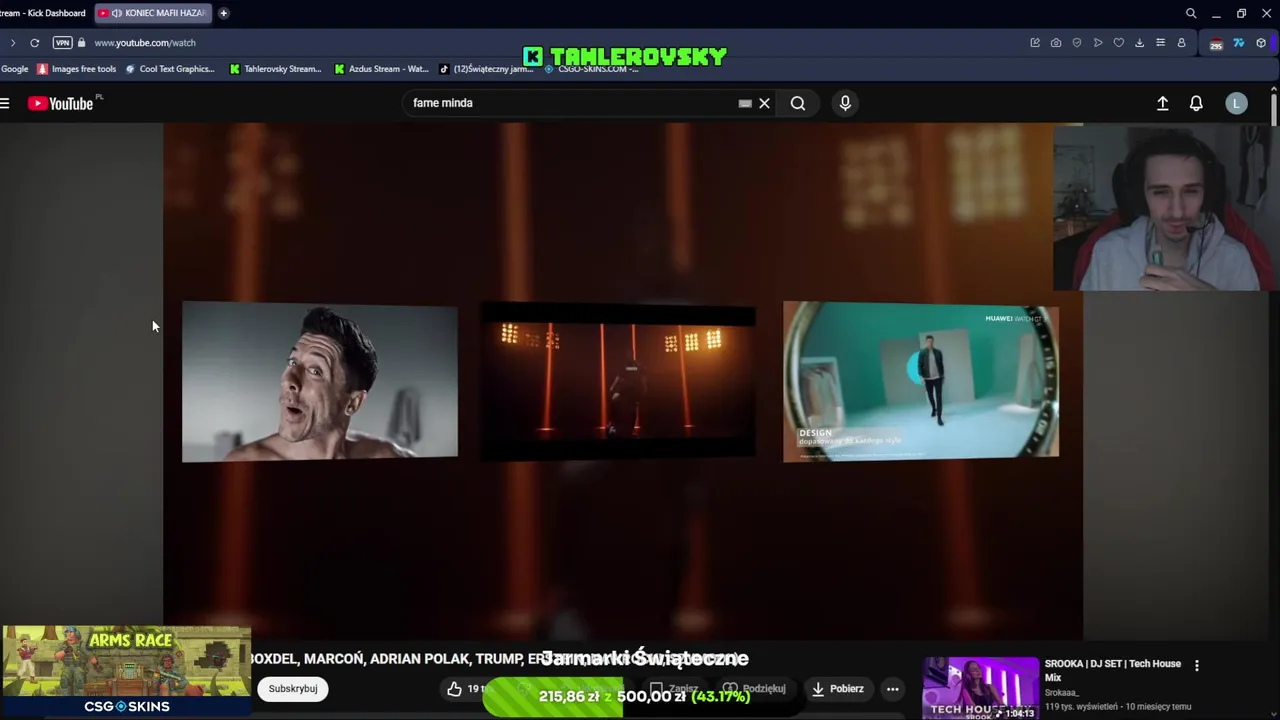This screenshot has width=1280, height=720.
Task: Open Tahlerovsky Stream bookmark
Action: click(276, 69)
